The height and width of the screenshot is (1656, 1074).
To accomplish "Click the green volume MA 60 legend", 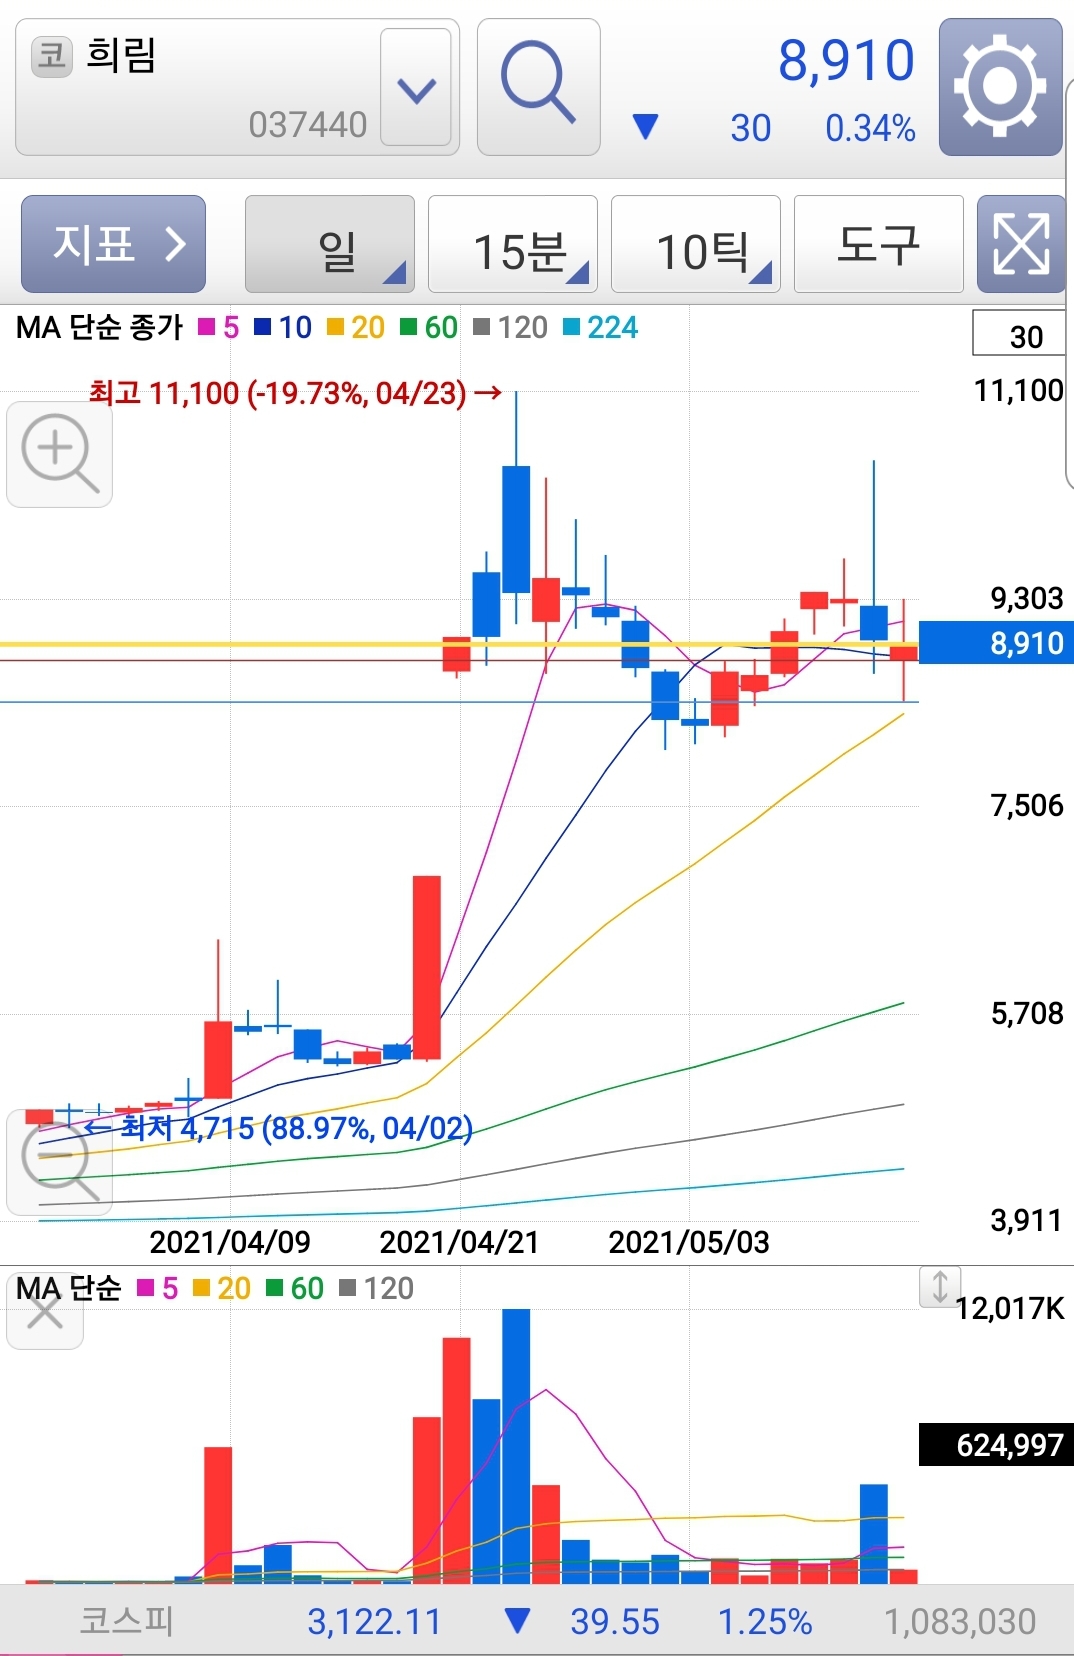I will 295,1288.
